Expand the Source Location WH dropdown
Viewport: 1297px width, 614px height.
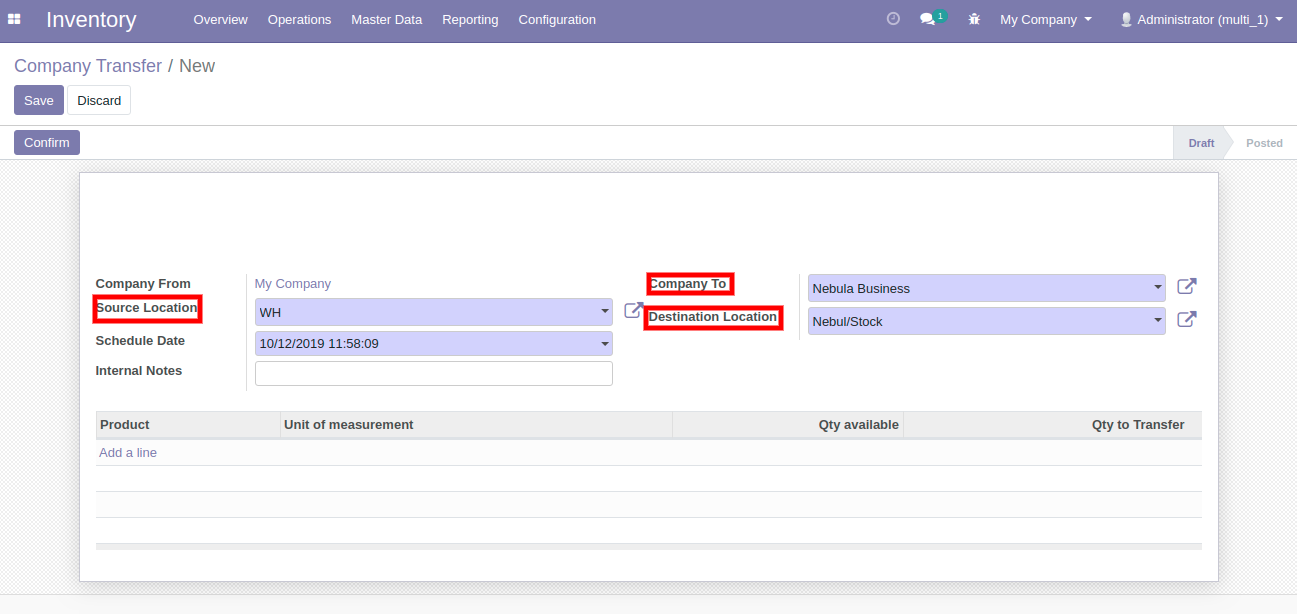click(x=604, y=312)
